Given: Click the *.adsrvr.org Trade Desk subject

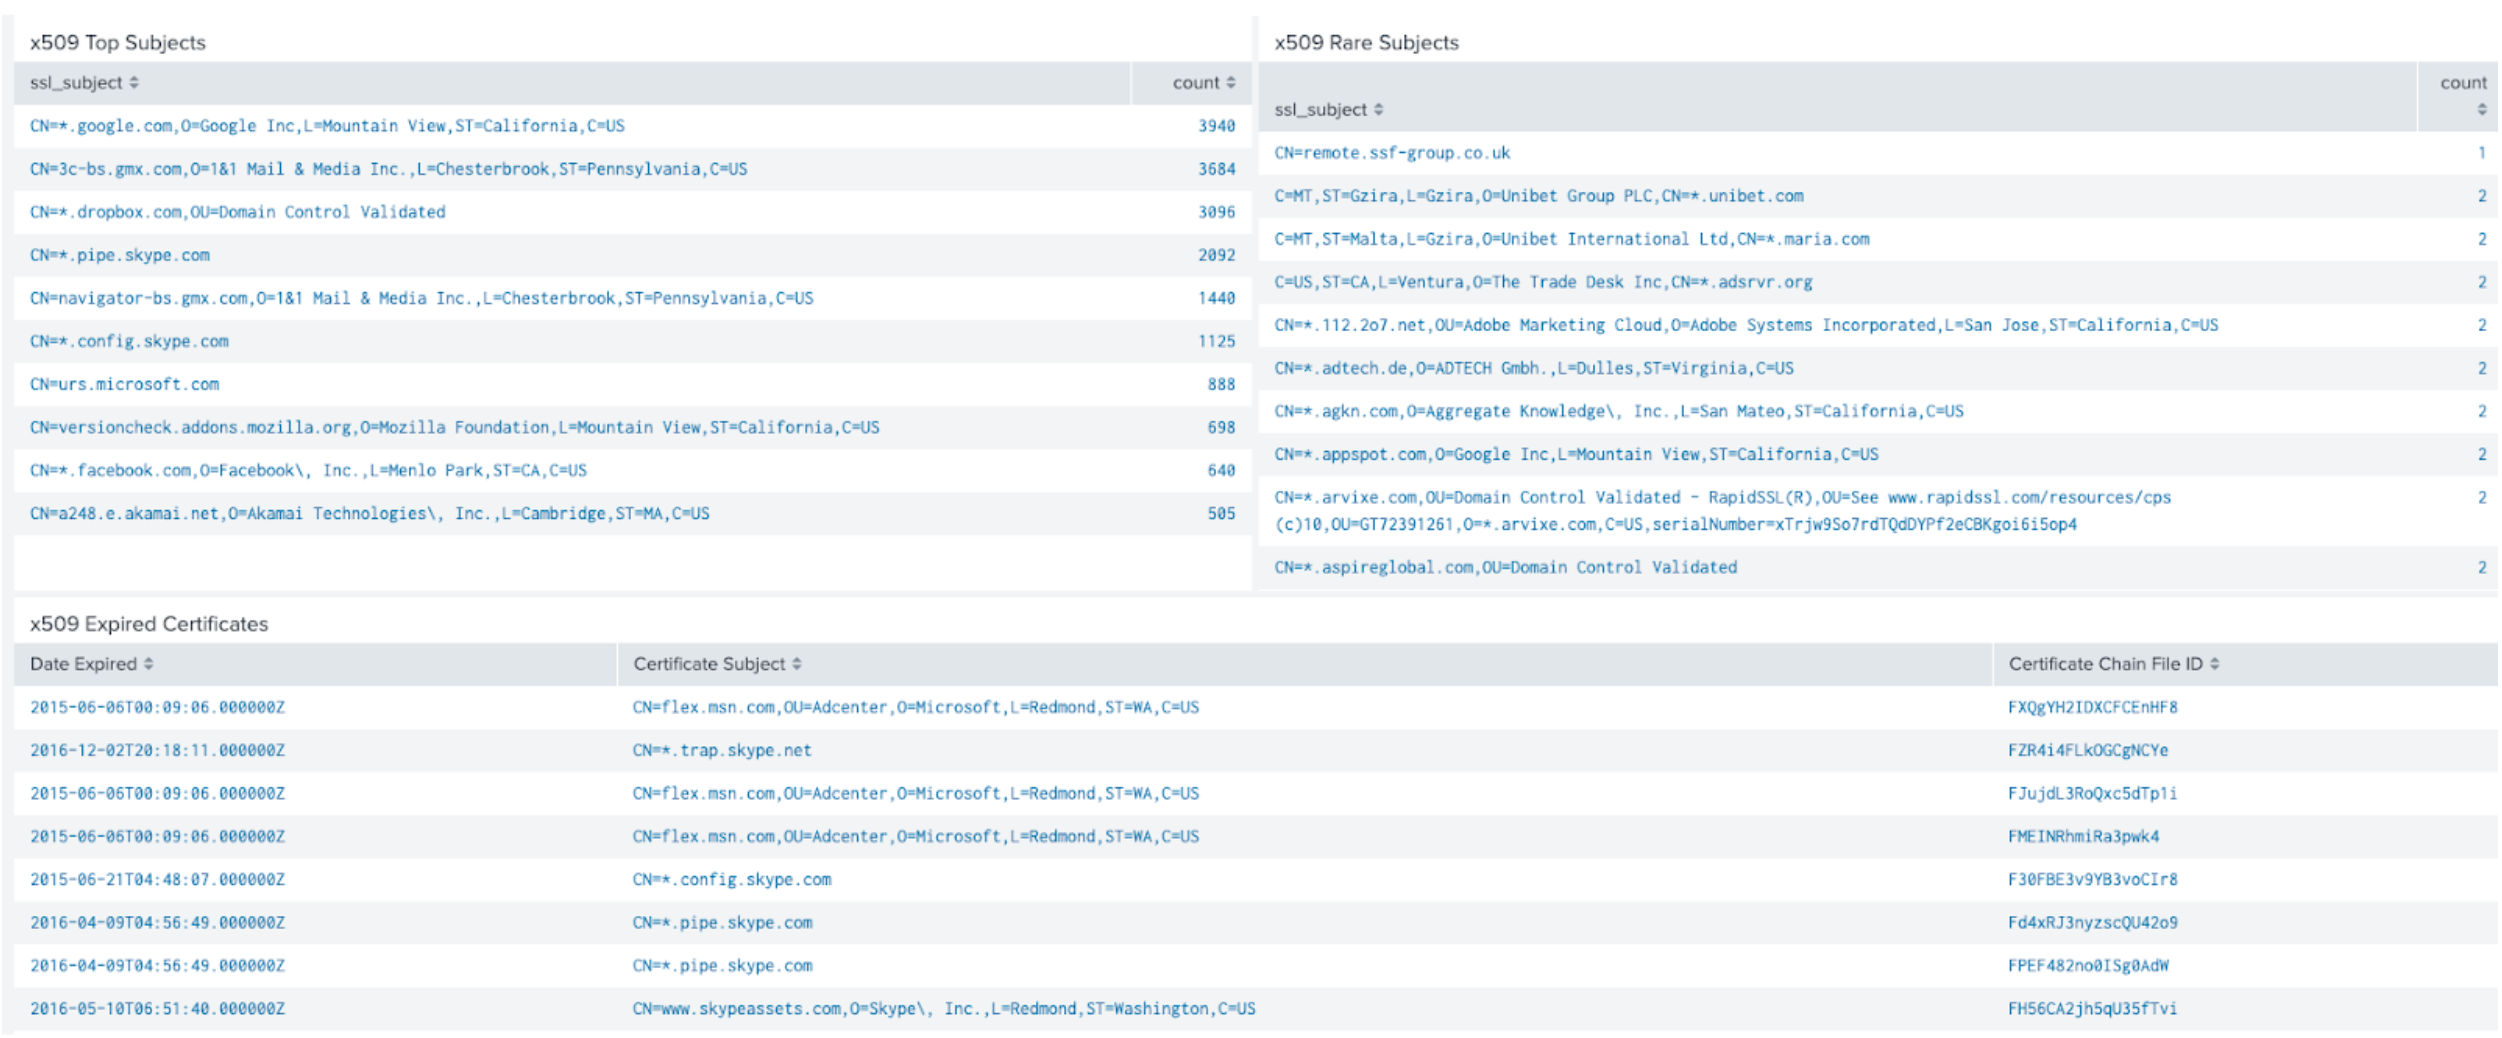Looking at the screenshot, I should 1542,282.
